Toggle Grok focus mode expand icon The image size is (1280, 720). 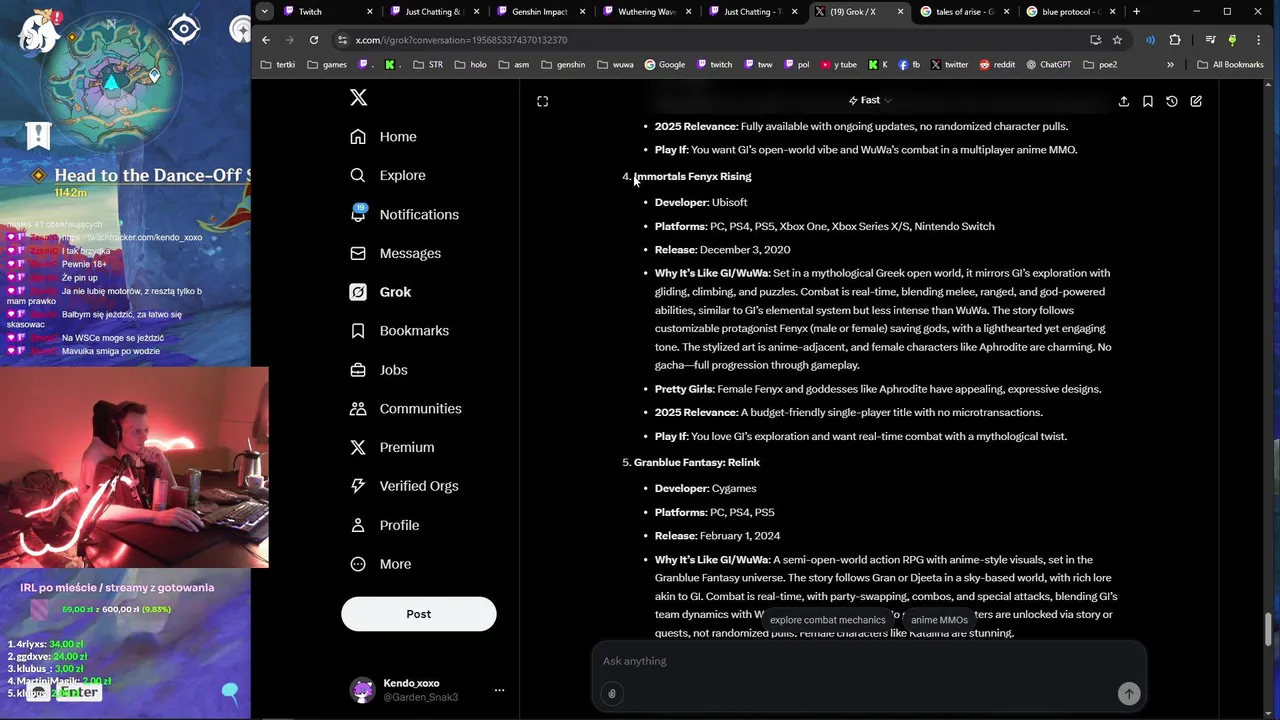tap(543, 101)
